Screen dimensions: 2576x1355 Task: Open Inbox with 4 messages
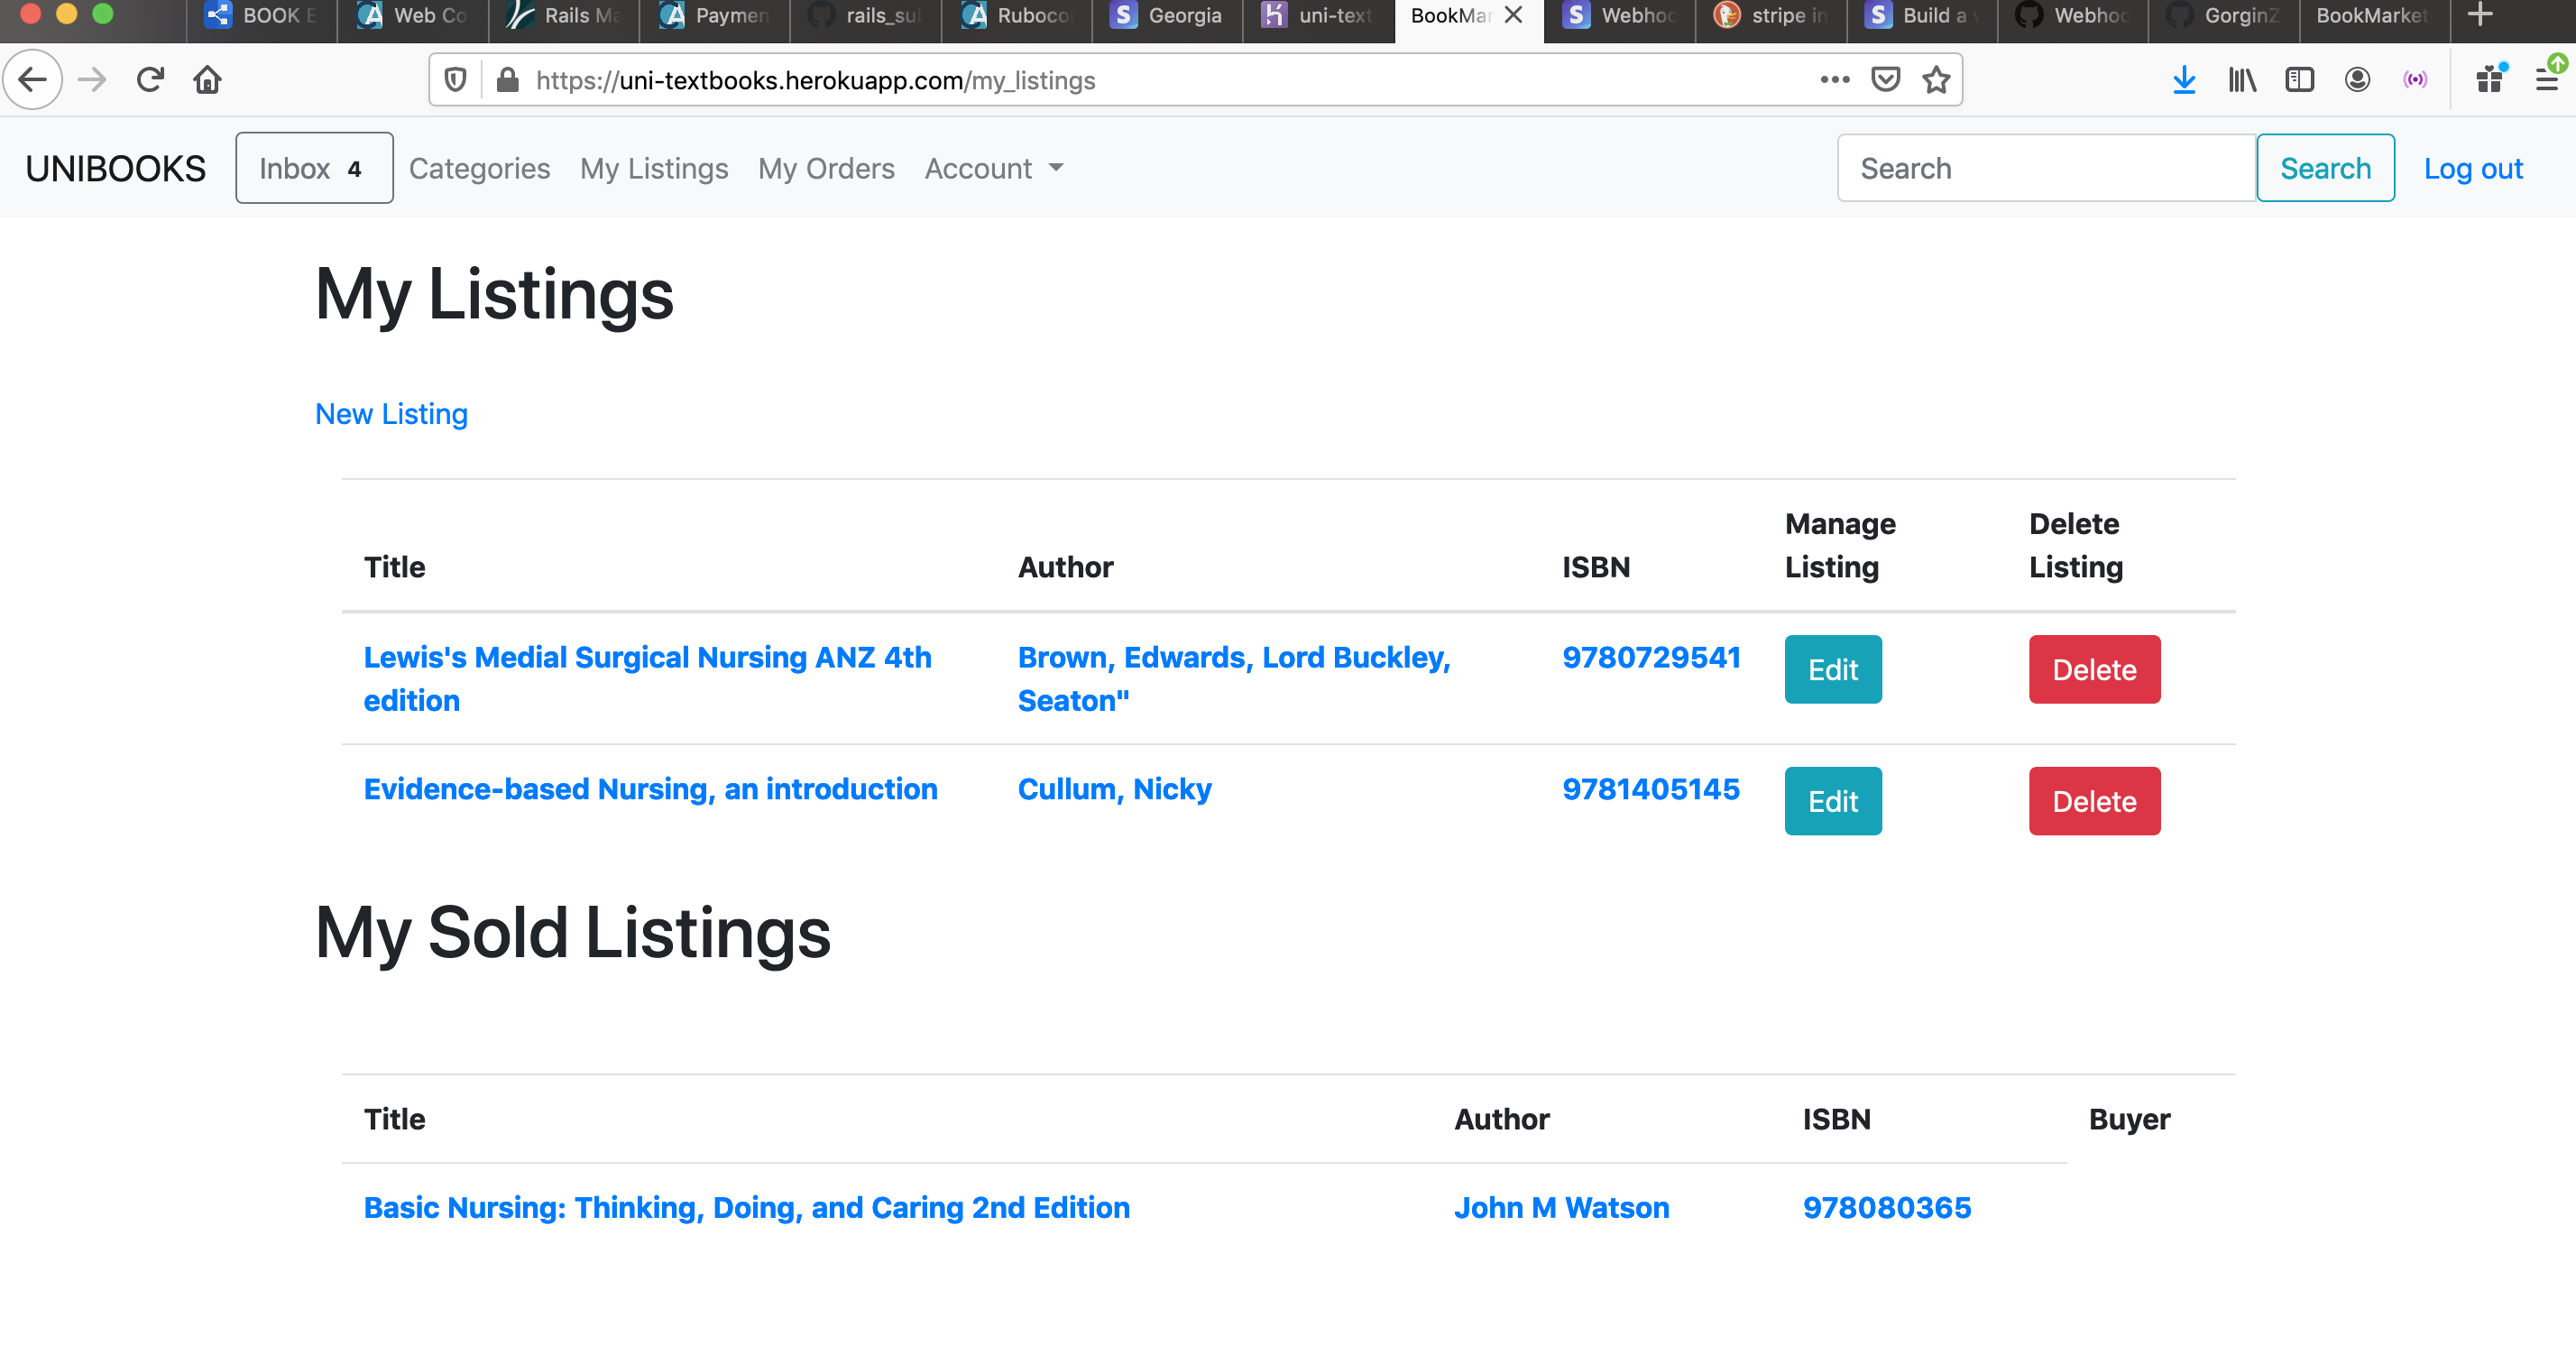click(x=314, y=169)
